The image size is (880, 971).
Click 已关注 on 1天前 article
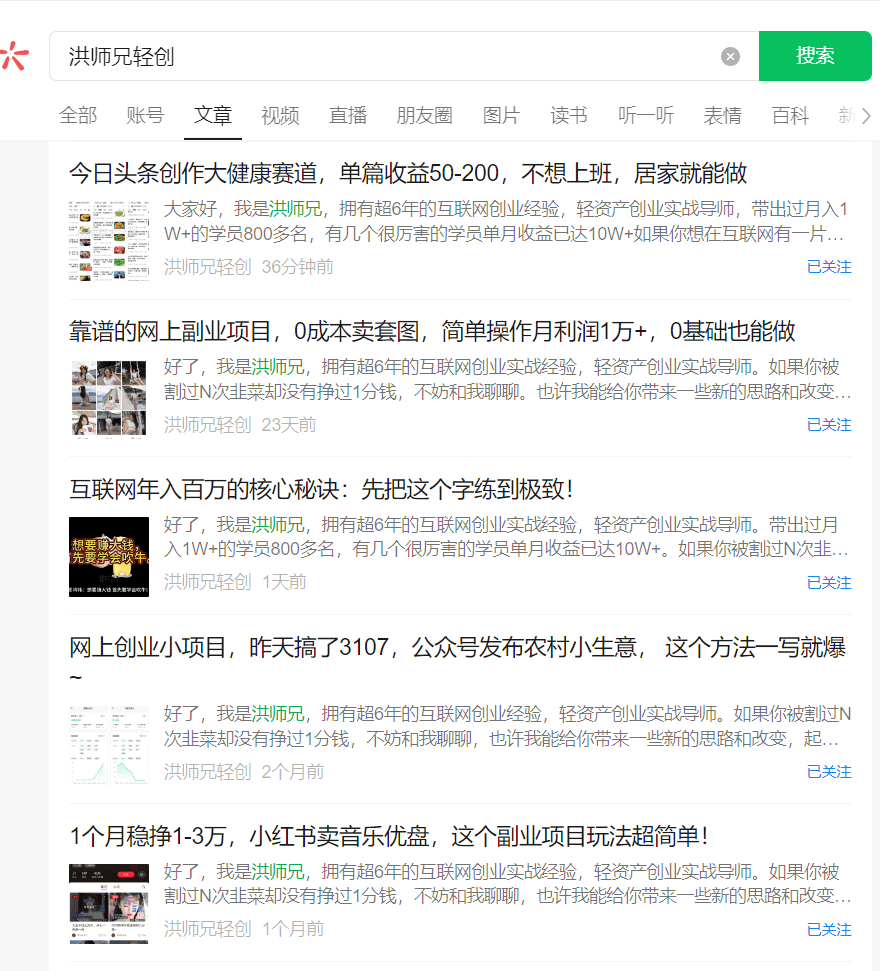[x=829, y=583]
